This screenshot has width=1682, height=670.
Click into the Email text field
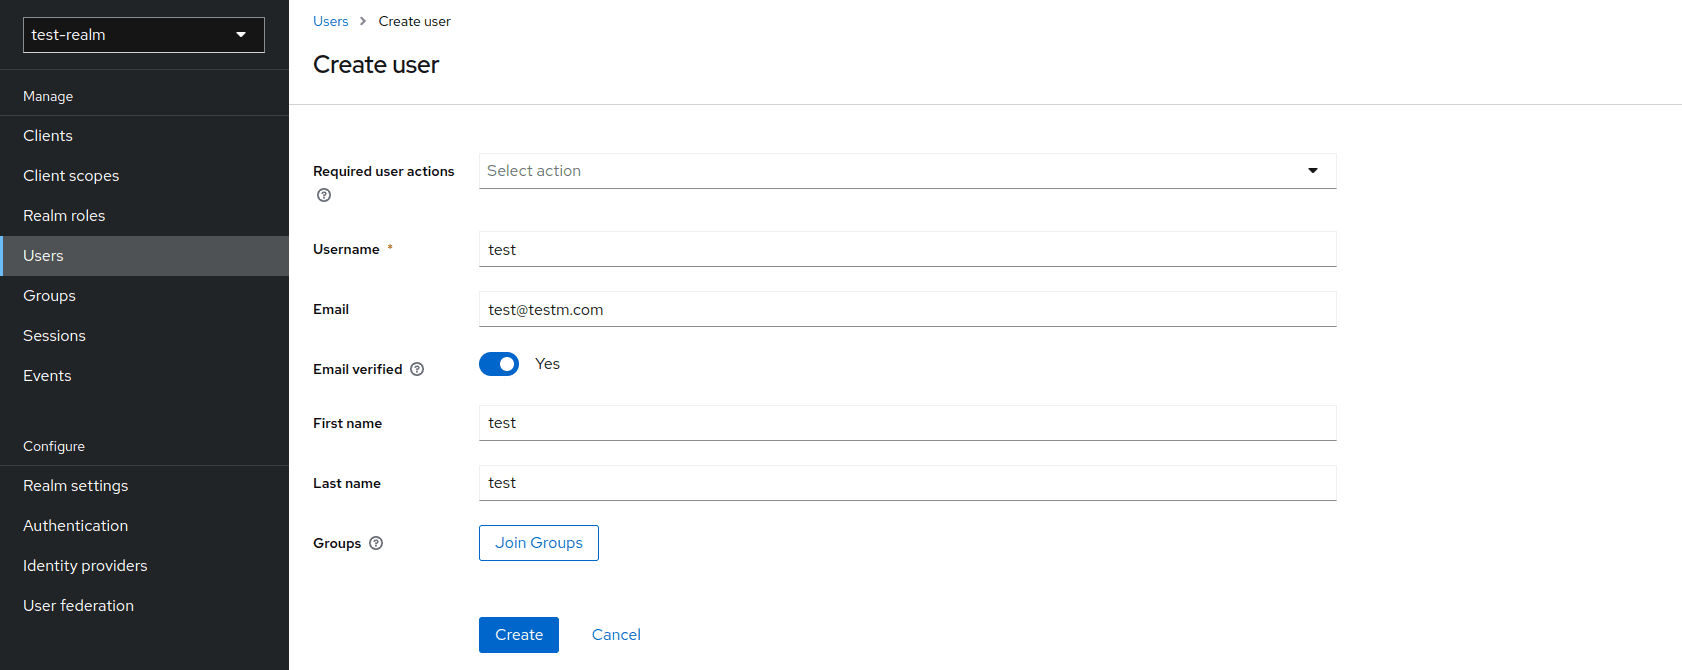point(907,310)
